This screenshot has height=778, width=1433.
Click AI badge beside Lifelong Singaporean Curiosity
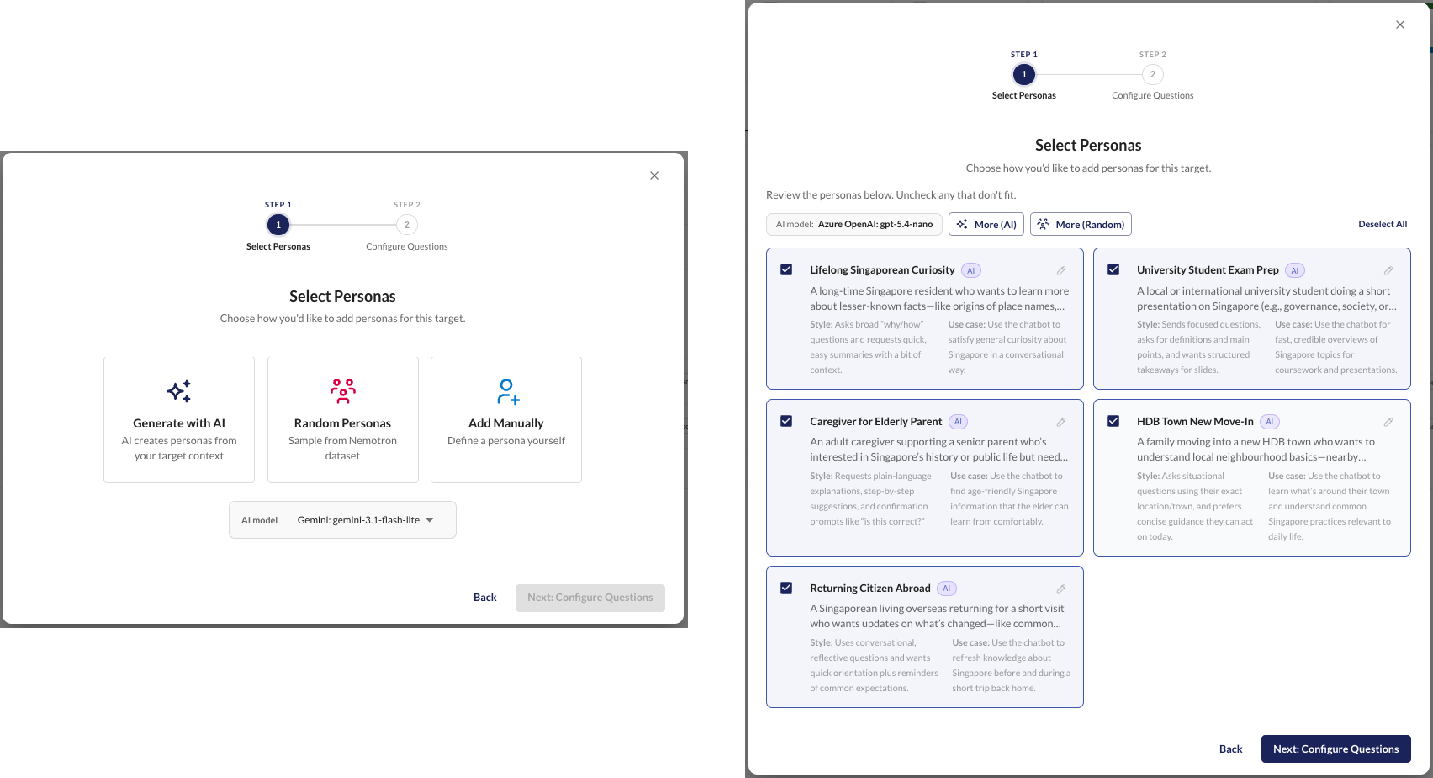[x=971, y=270]
